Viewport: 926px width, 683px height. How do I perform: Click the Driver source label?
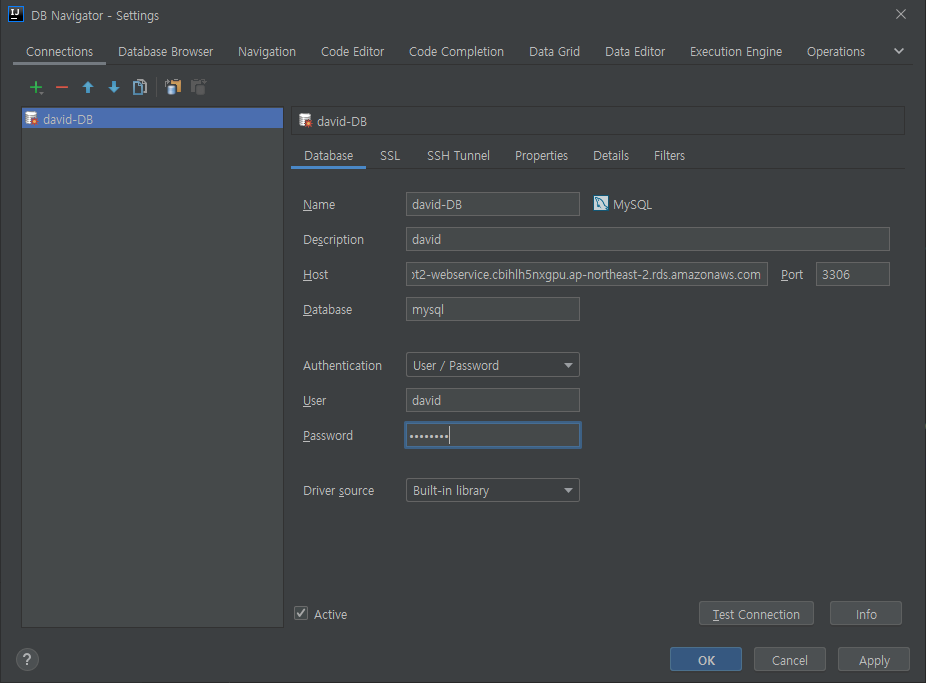tap(338, 491)
